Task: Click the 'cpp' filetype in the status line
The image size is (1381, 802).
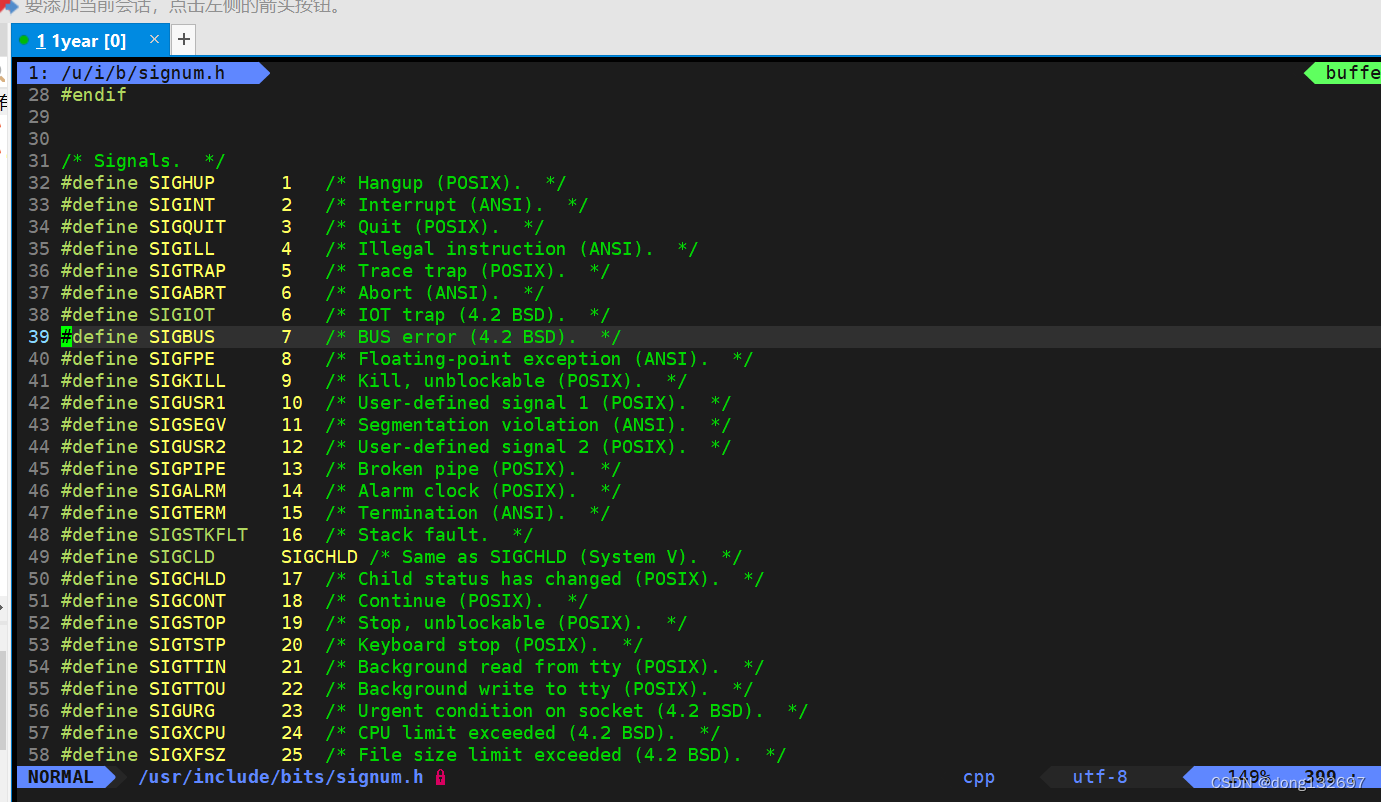Action: [979, 777]
